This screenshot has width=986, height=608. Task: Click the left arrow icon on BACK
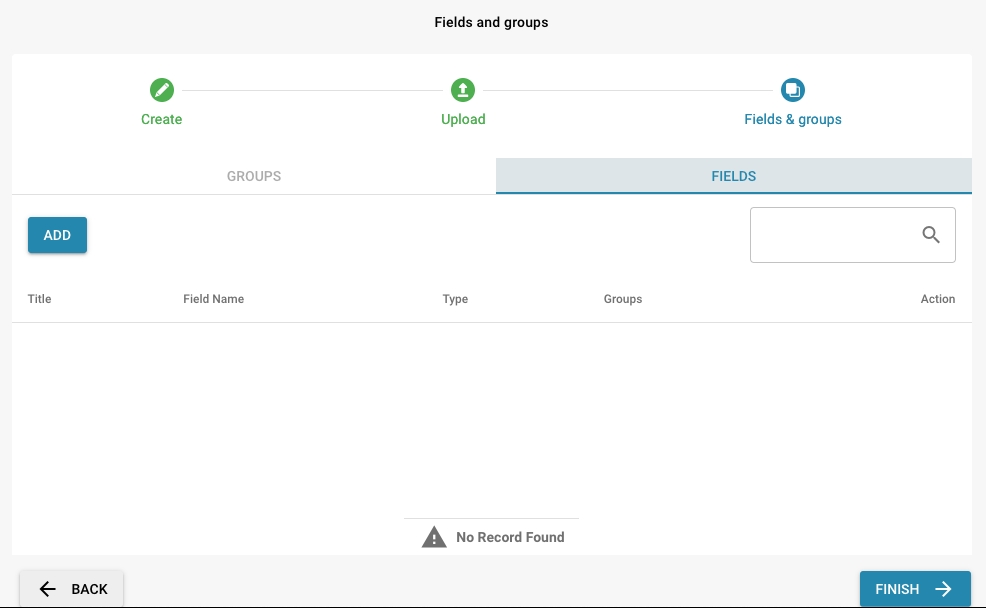48,589
